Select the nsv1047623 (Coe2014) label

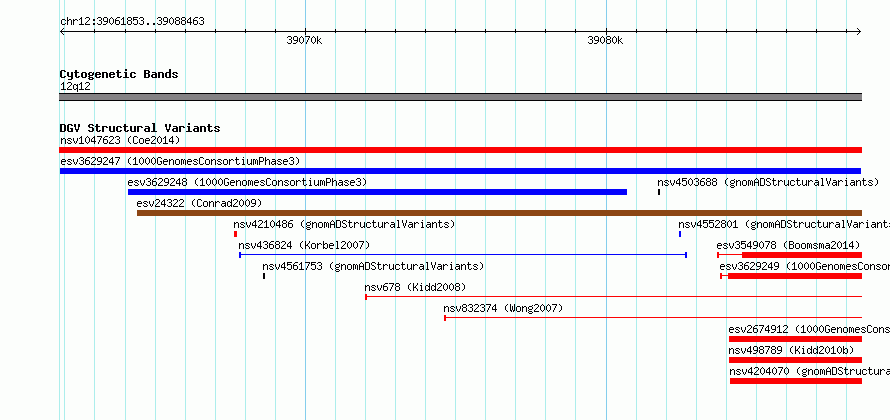(120, 140)
